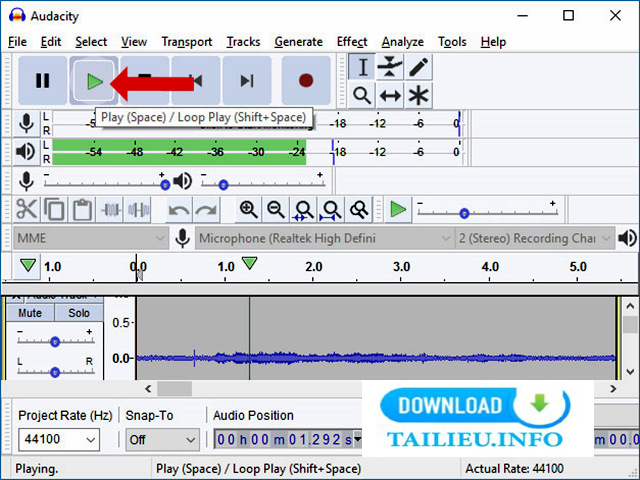Click the timeline green triangle pin button
The image size is (640, 480).
(x=27, y=266)
